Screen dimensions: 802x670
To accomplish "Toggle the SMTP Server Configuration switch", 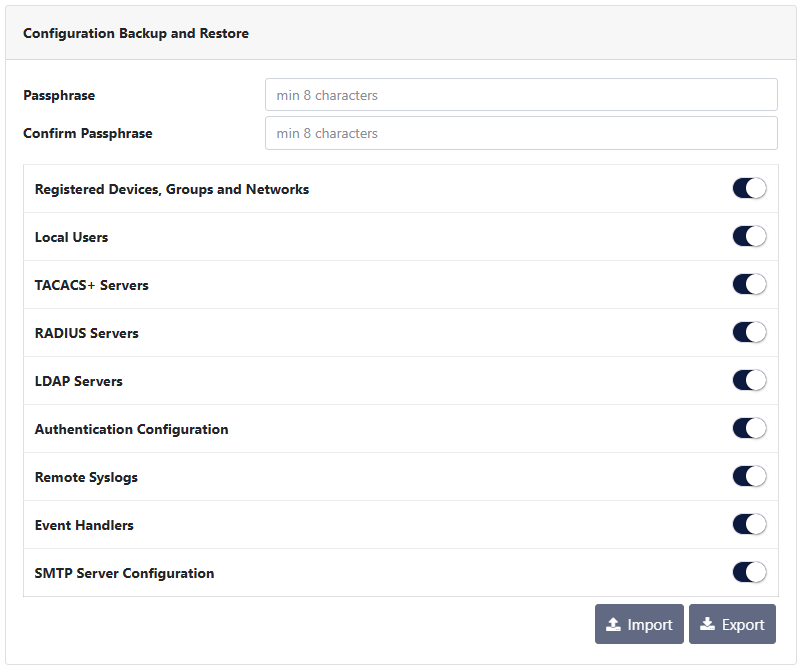I will (749, 572).
